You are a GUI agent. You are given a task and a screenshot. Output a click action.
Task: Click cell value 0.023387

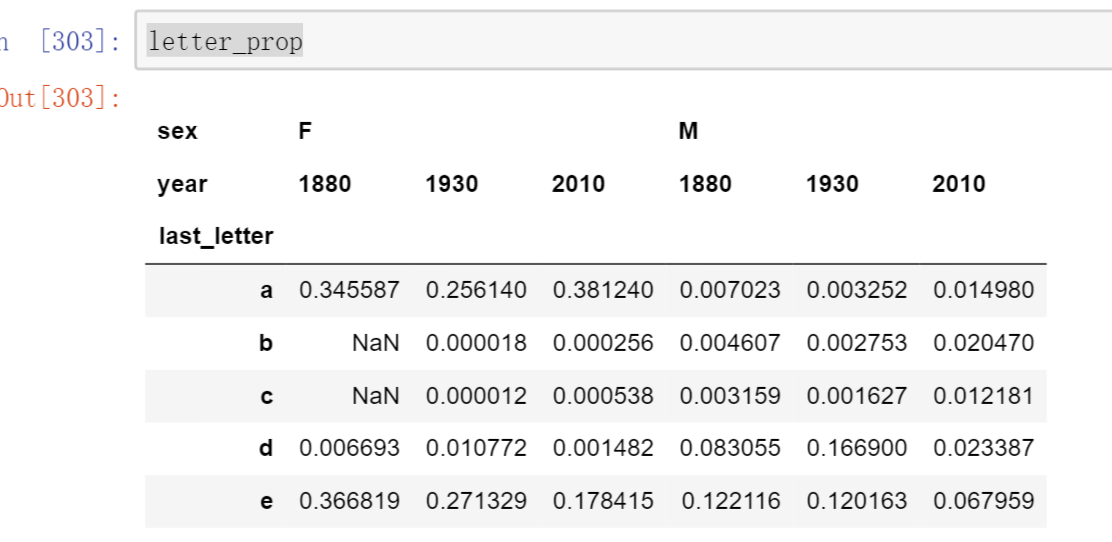tap(984, 448)
